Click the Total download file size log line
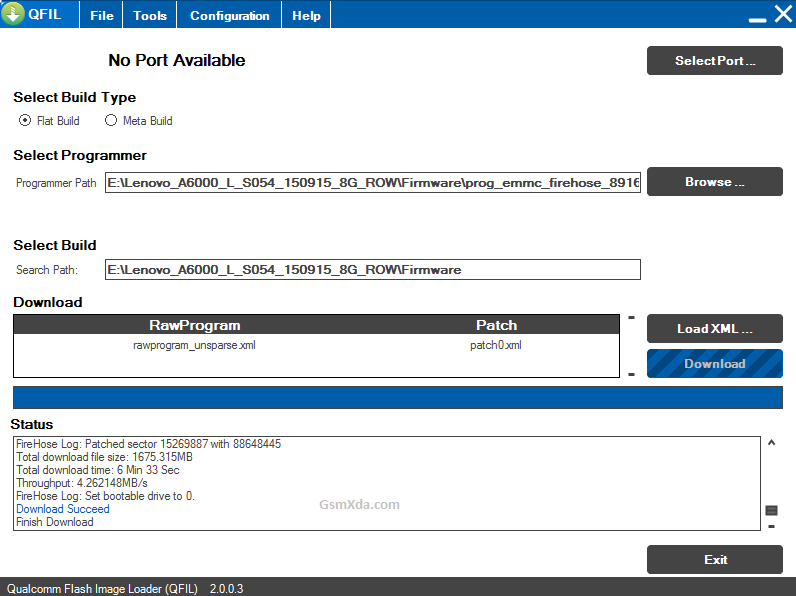The height and width of the screenshot is (596, 796). [x=105, y=457]
